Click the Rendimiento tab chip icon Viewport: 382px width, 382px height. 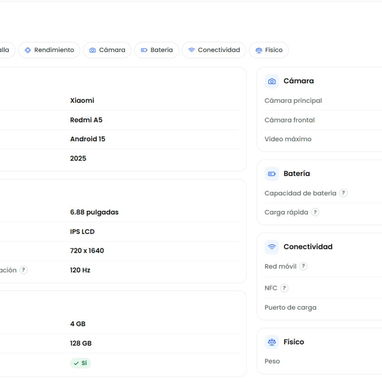click(28, 50)
